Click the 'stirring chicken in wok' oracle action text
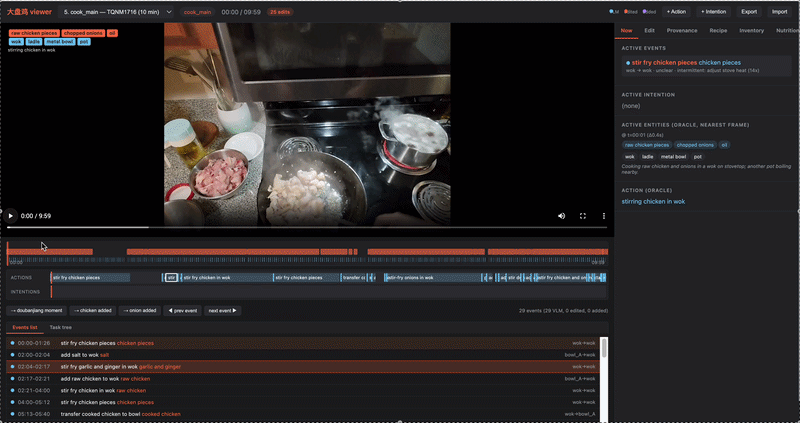800x423 pixels. [x=653, y=202]
